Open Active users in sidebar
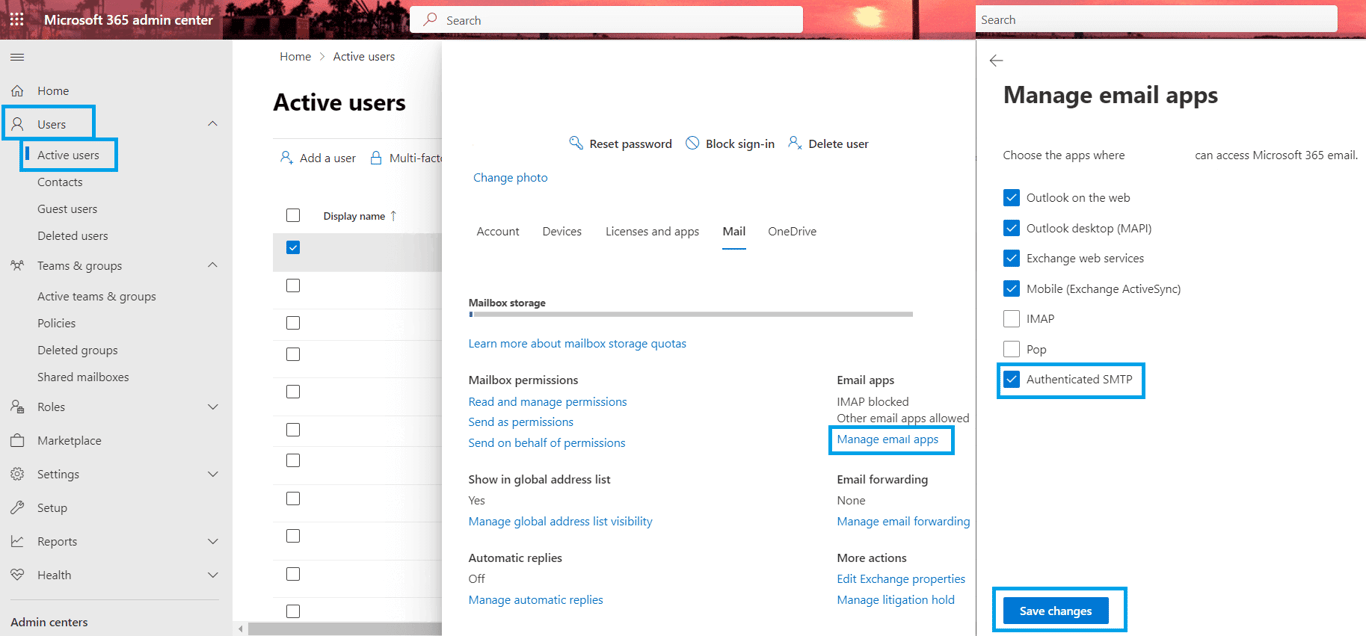1366x636 pixels. 68,155
